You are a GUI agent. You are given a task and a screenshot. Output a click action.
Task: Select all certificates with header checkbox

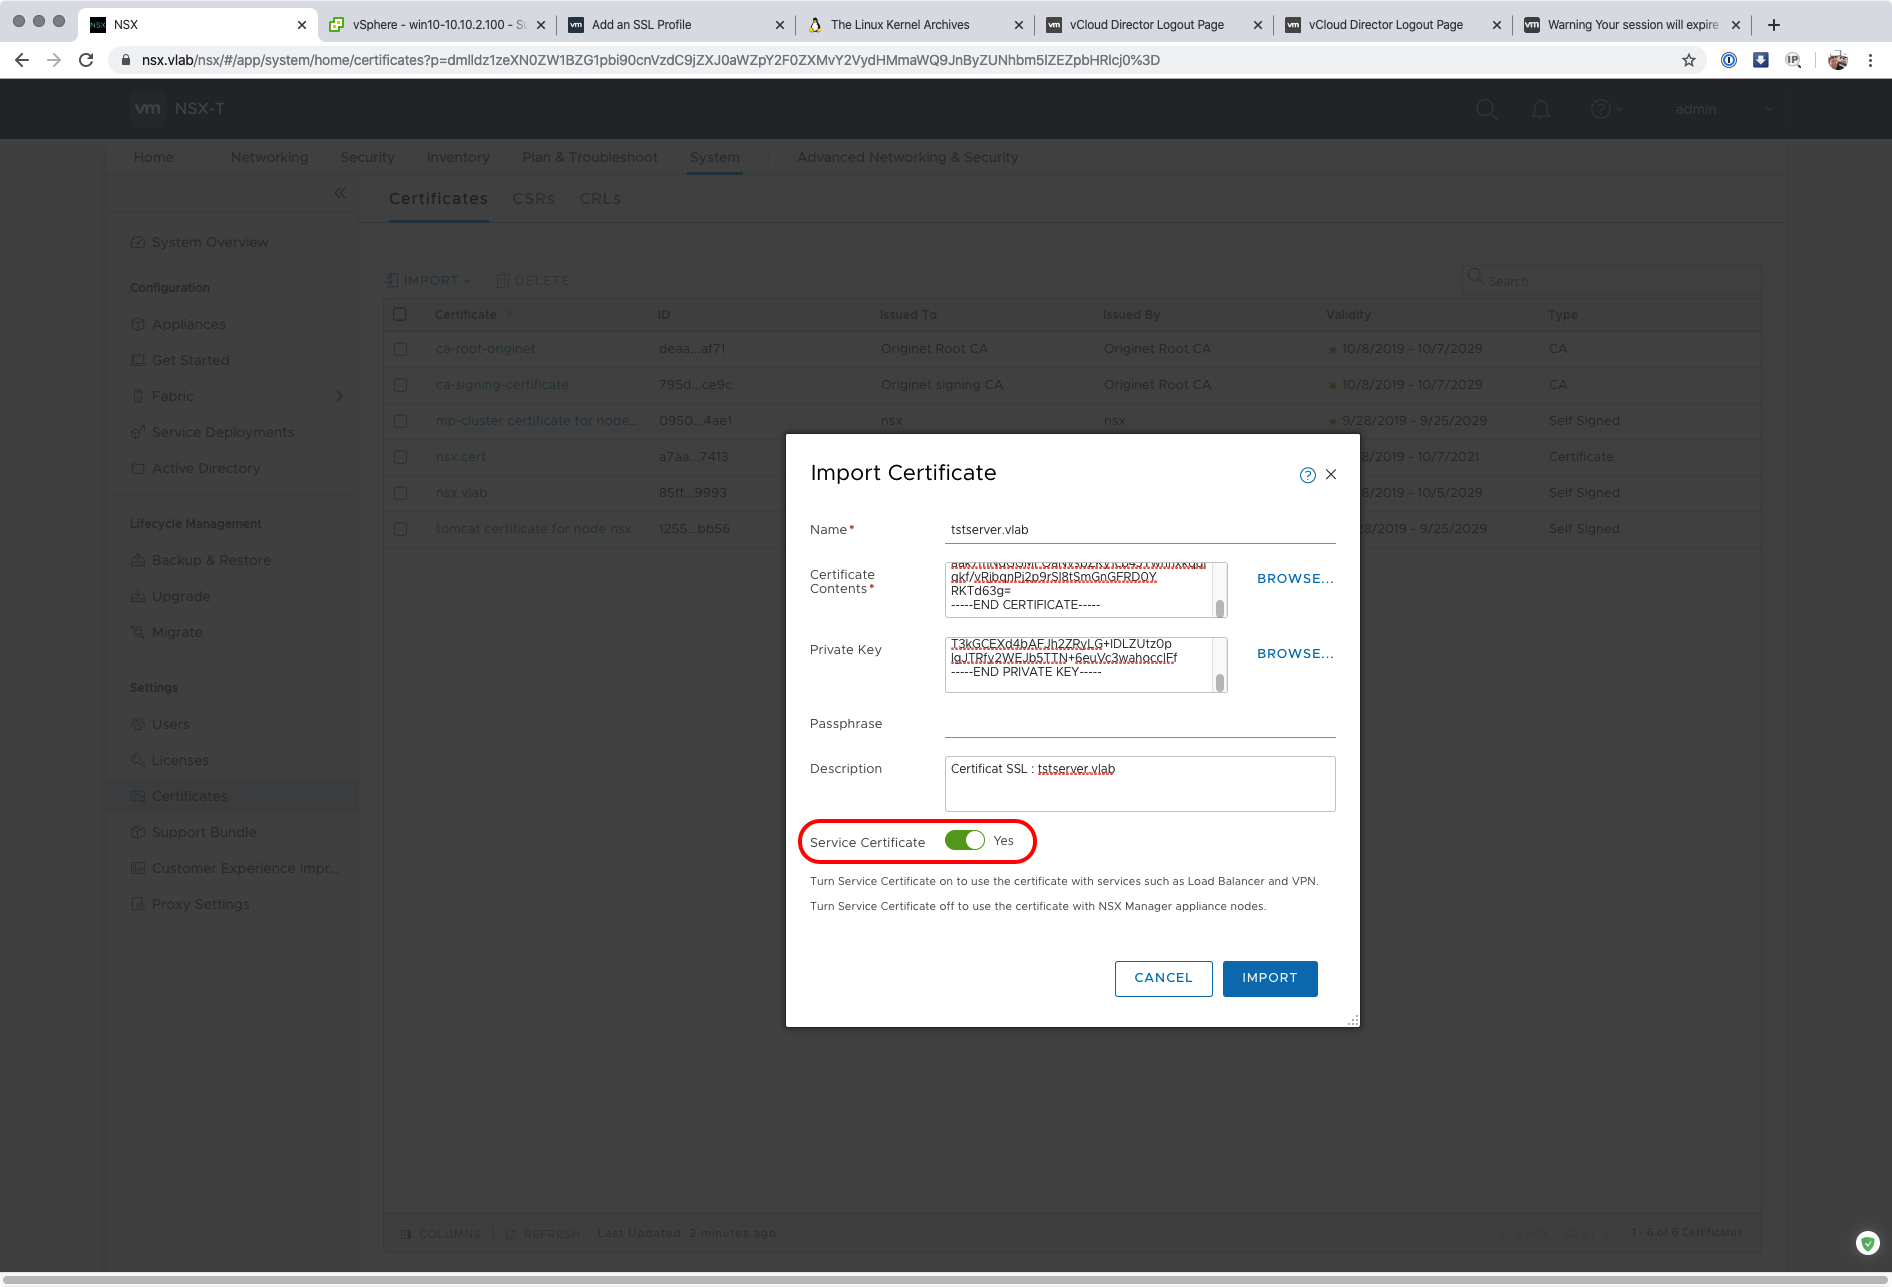(x=400, y=314)
